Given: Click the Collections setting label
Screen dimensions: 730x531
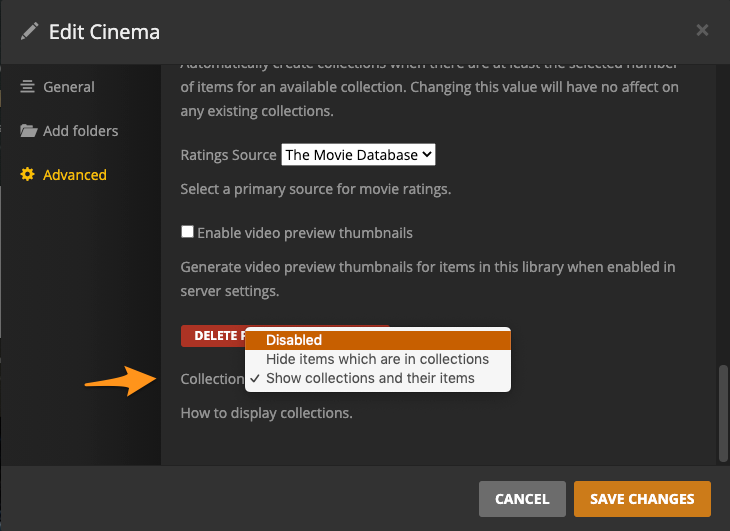Looking at the screenshot, I should (212, 379).
